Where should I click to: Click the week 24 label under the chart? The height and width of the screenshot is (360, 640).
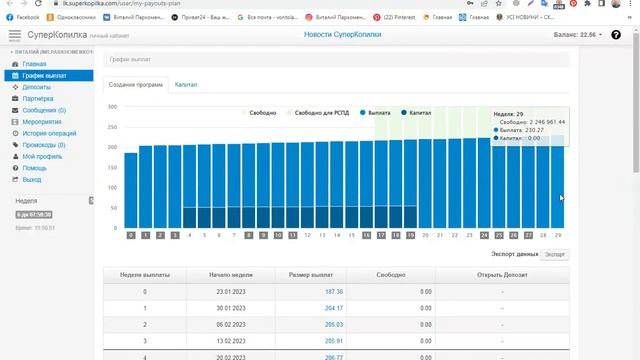pos(484,236)
